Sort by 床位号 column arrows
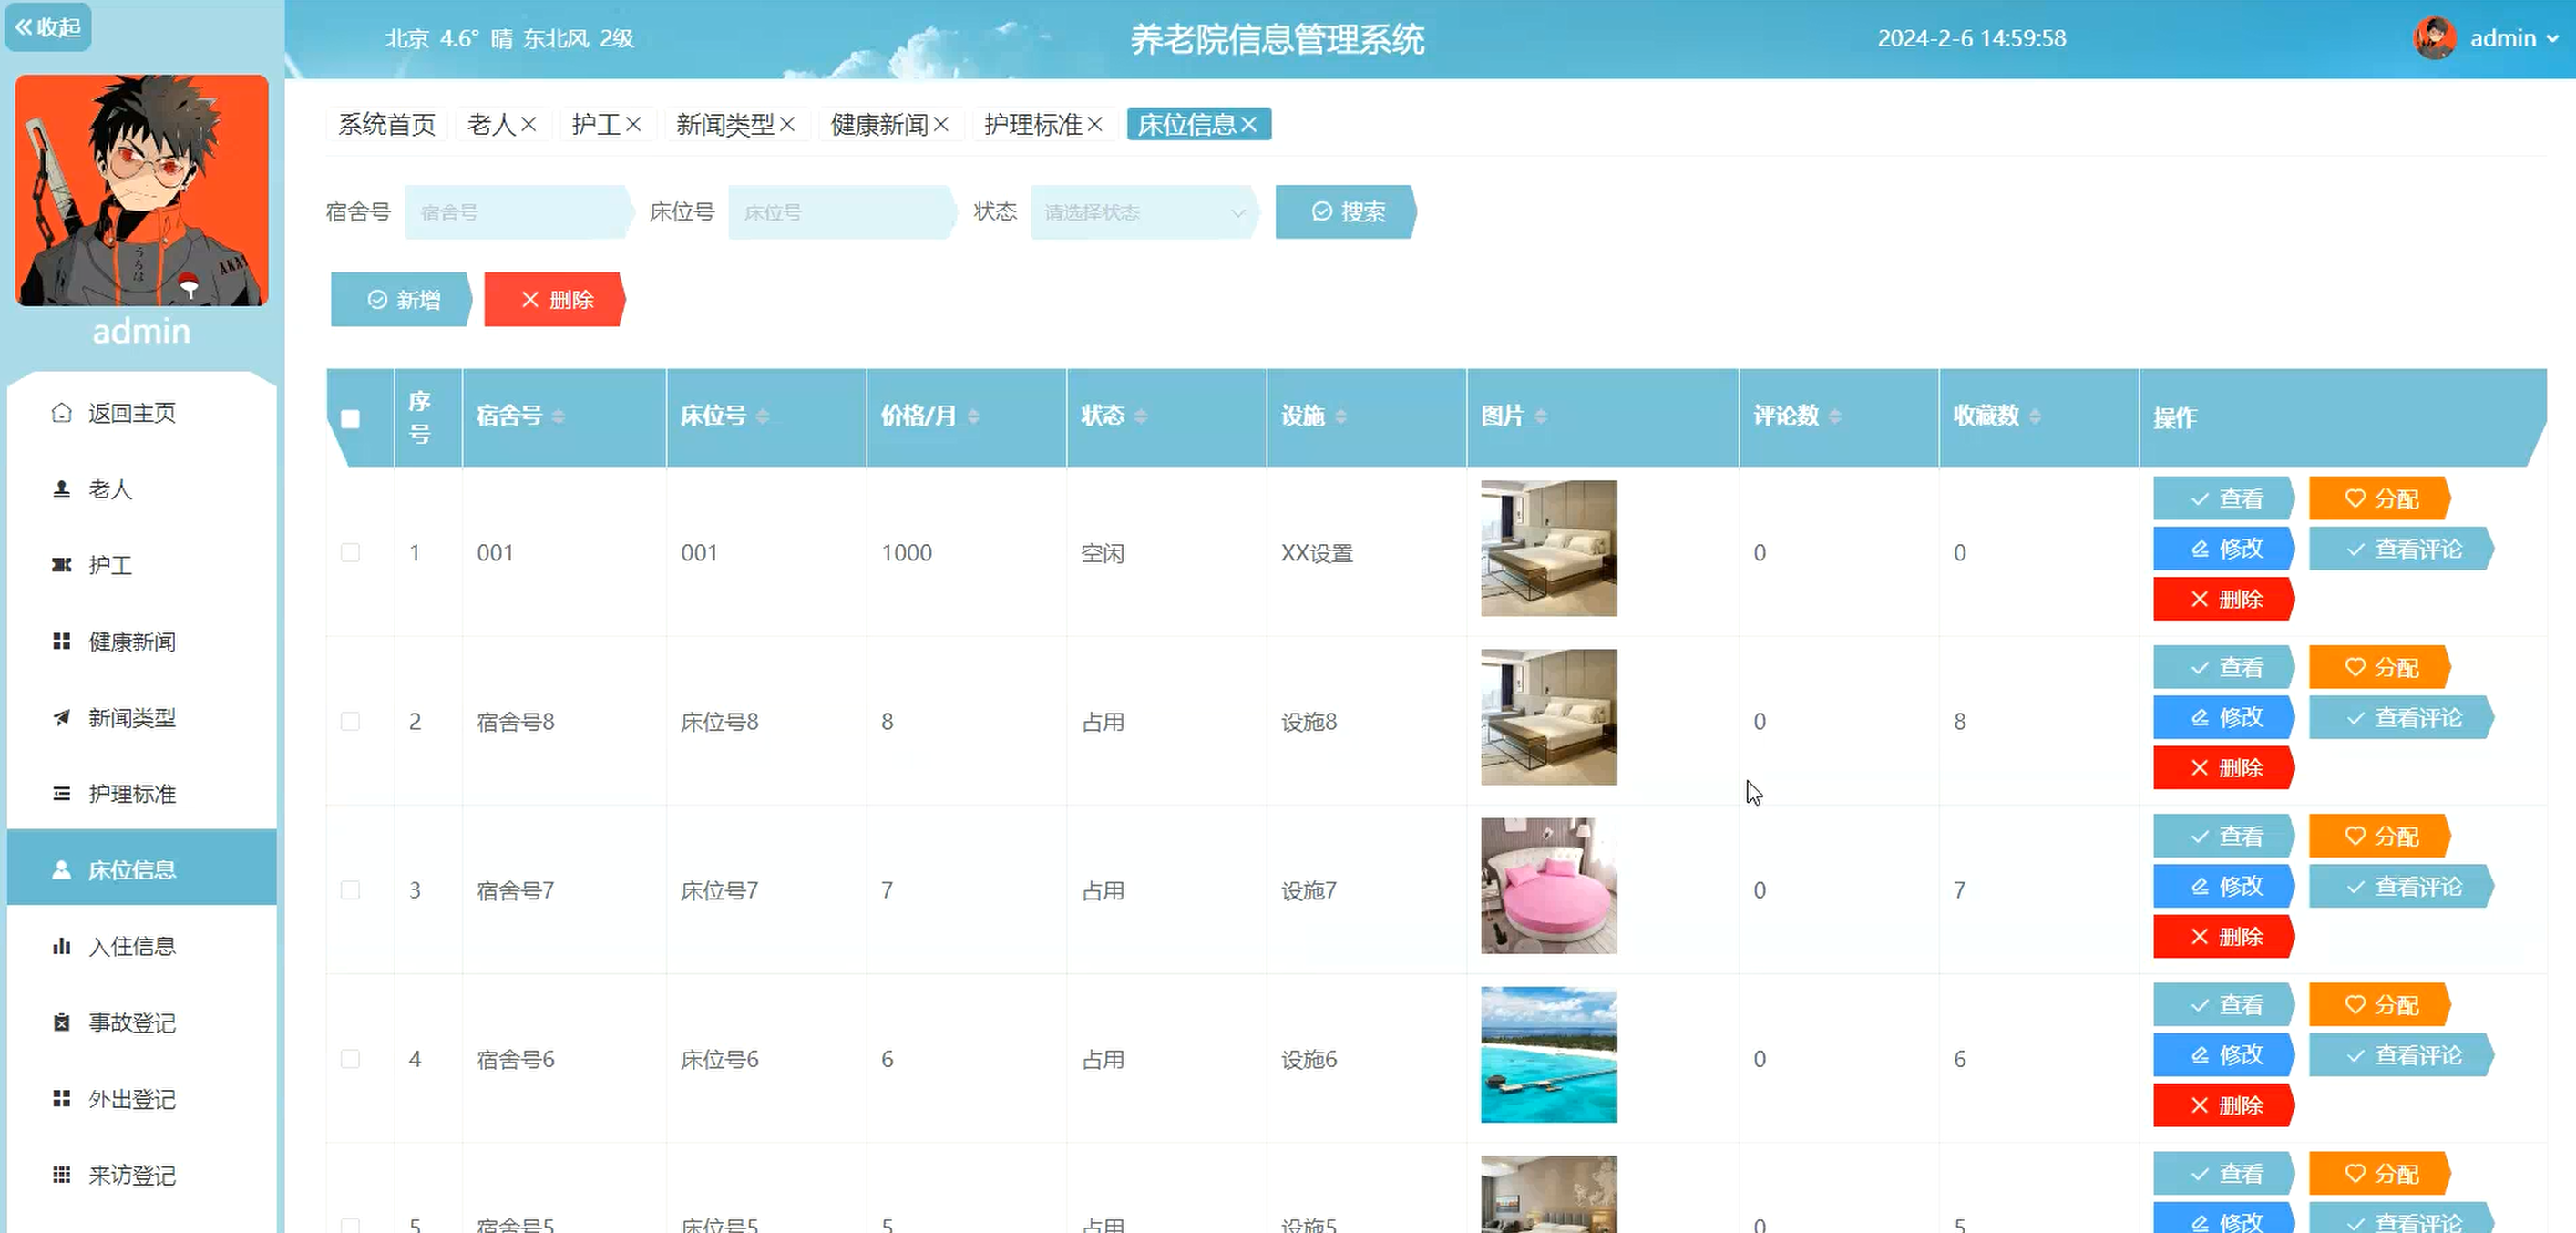 (762, 416)
